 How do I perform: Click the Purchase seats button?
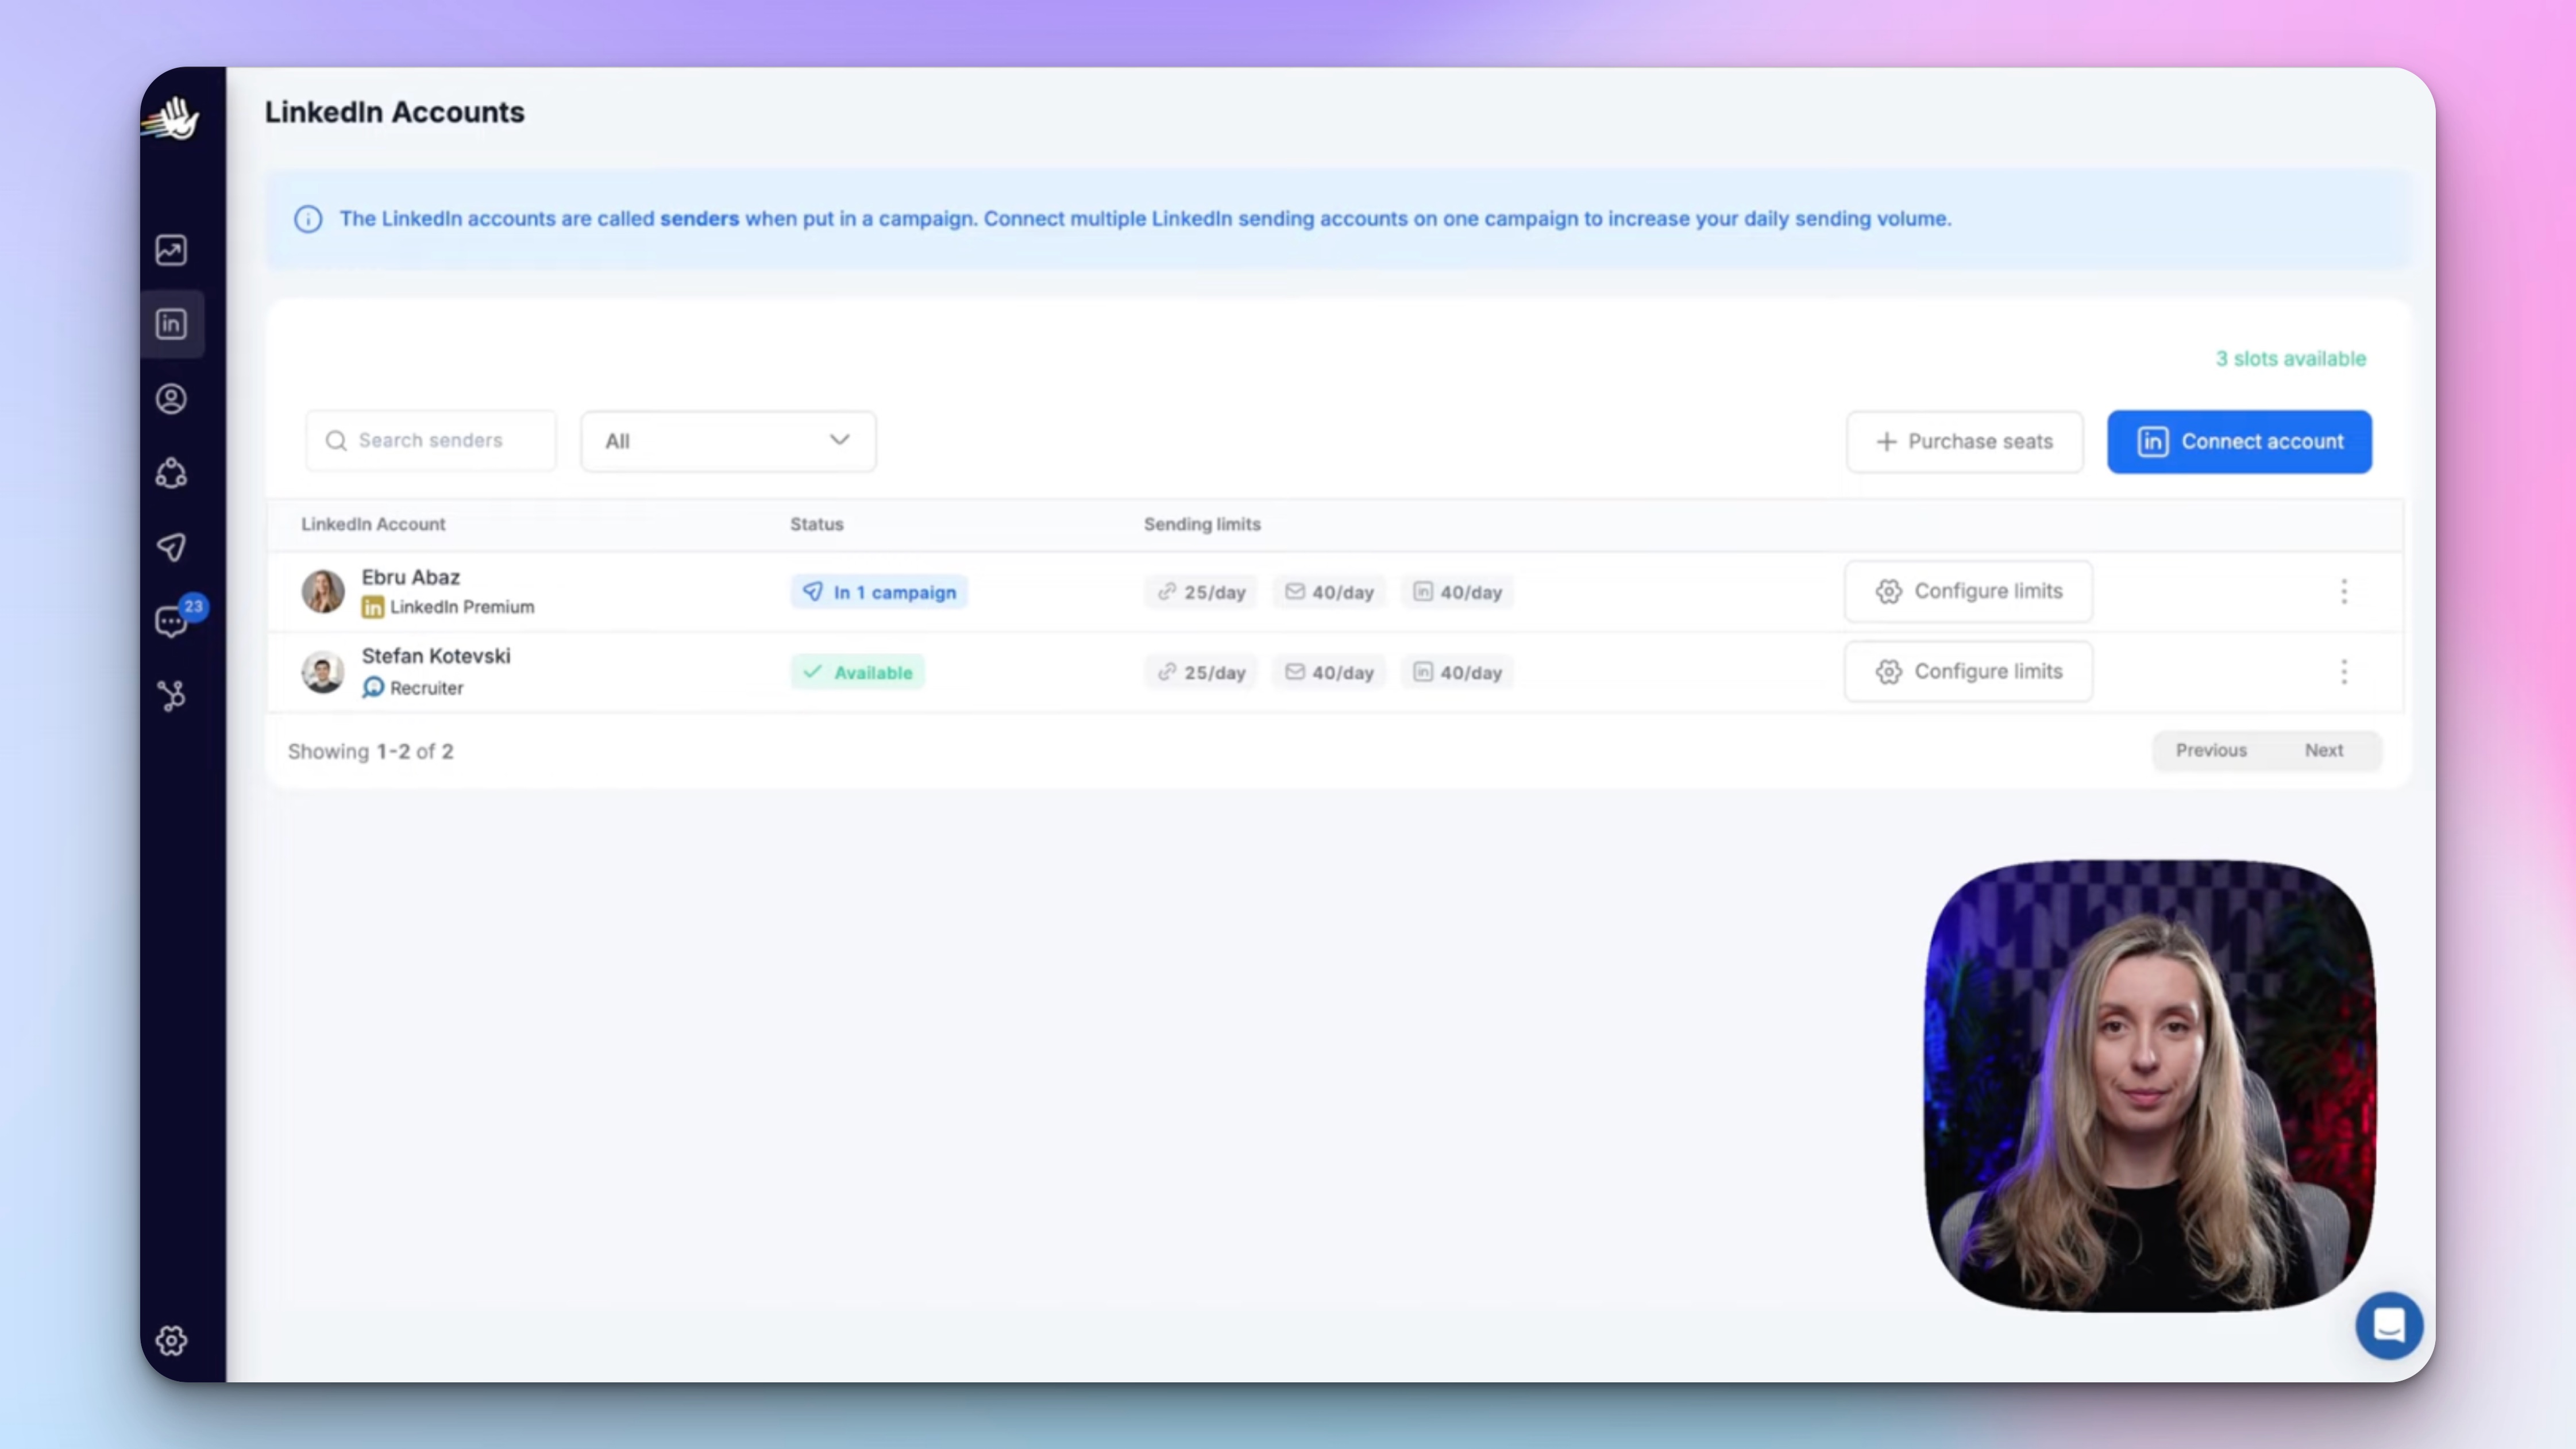(1964, 441)
